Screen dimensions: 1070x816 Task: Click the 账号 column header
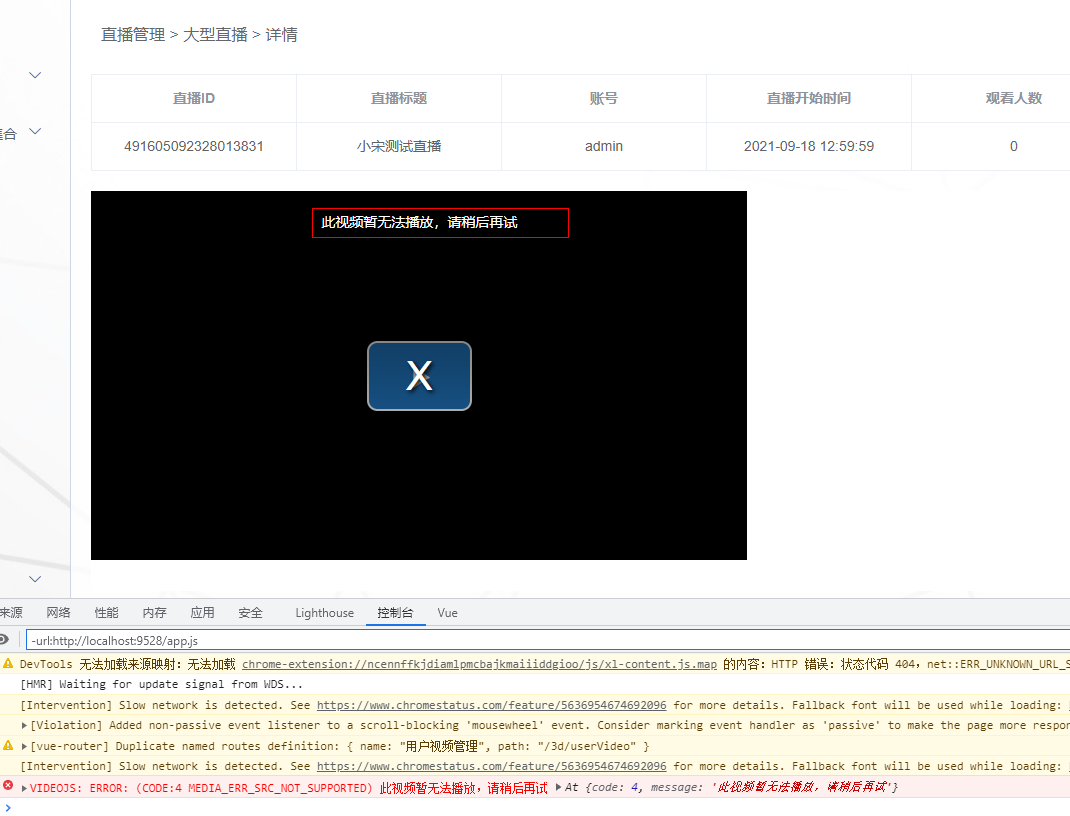coord(604,98)
